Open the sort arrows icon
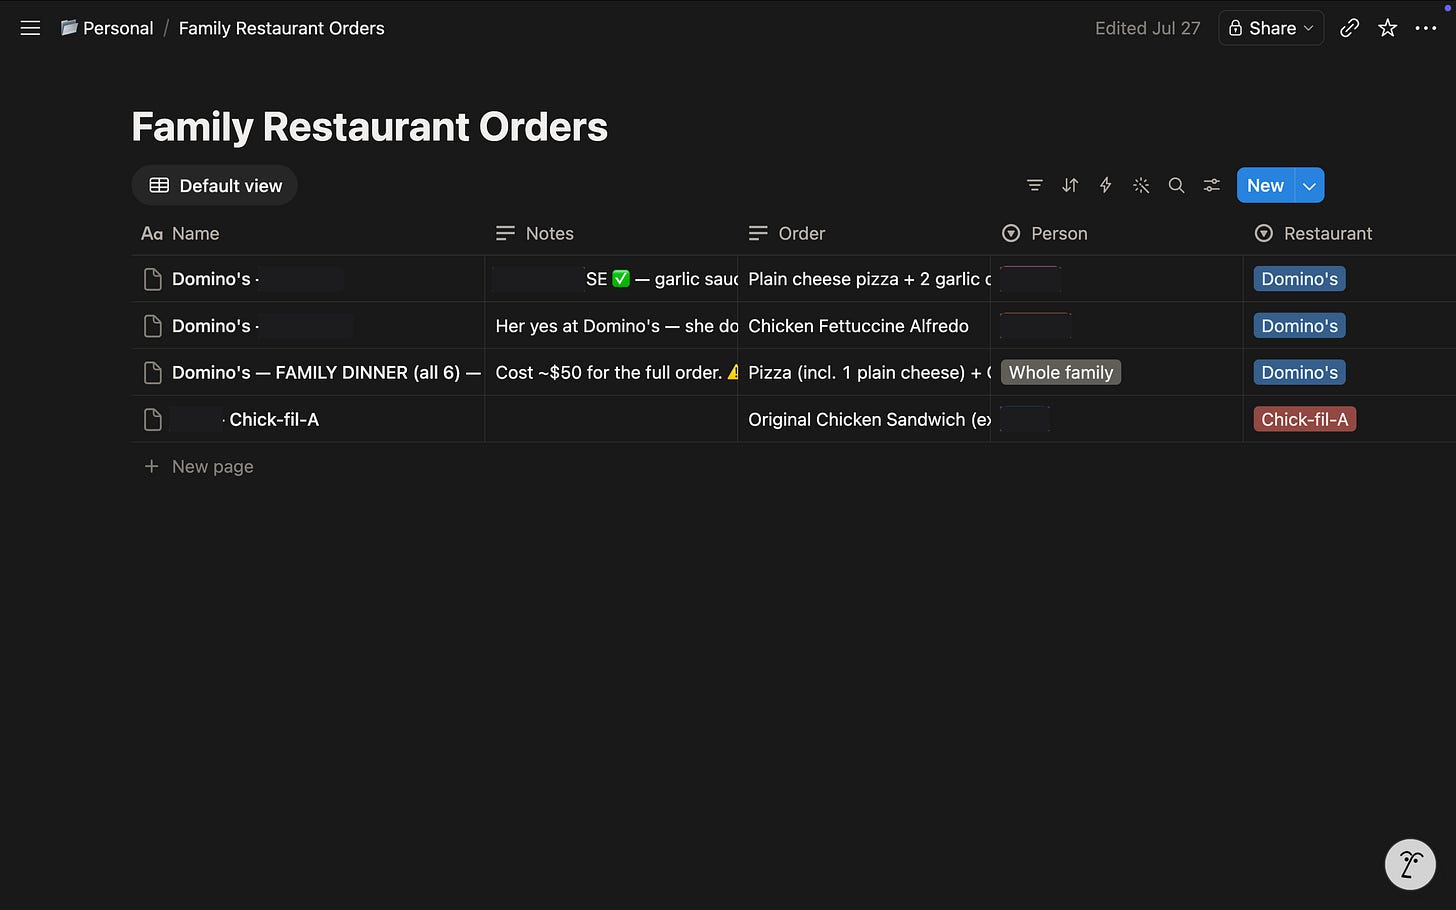 tap(1070, 185)
